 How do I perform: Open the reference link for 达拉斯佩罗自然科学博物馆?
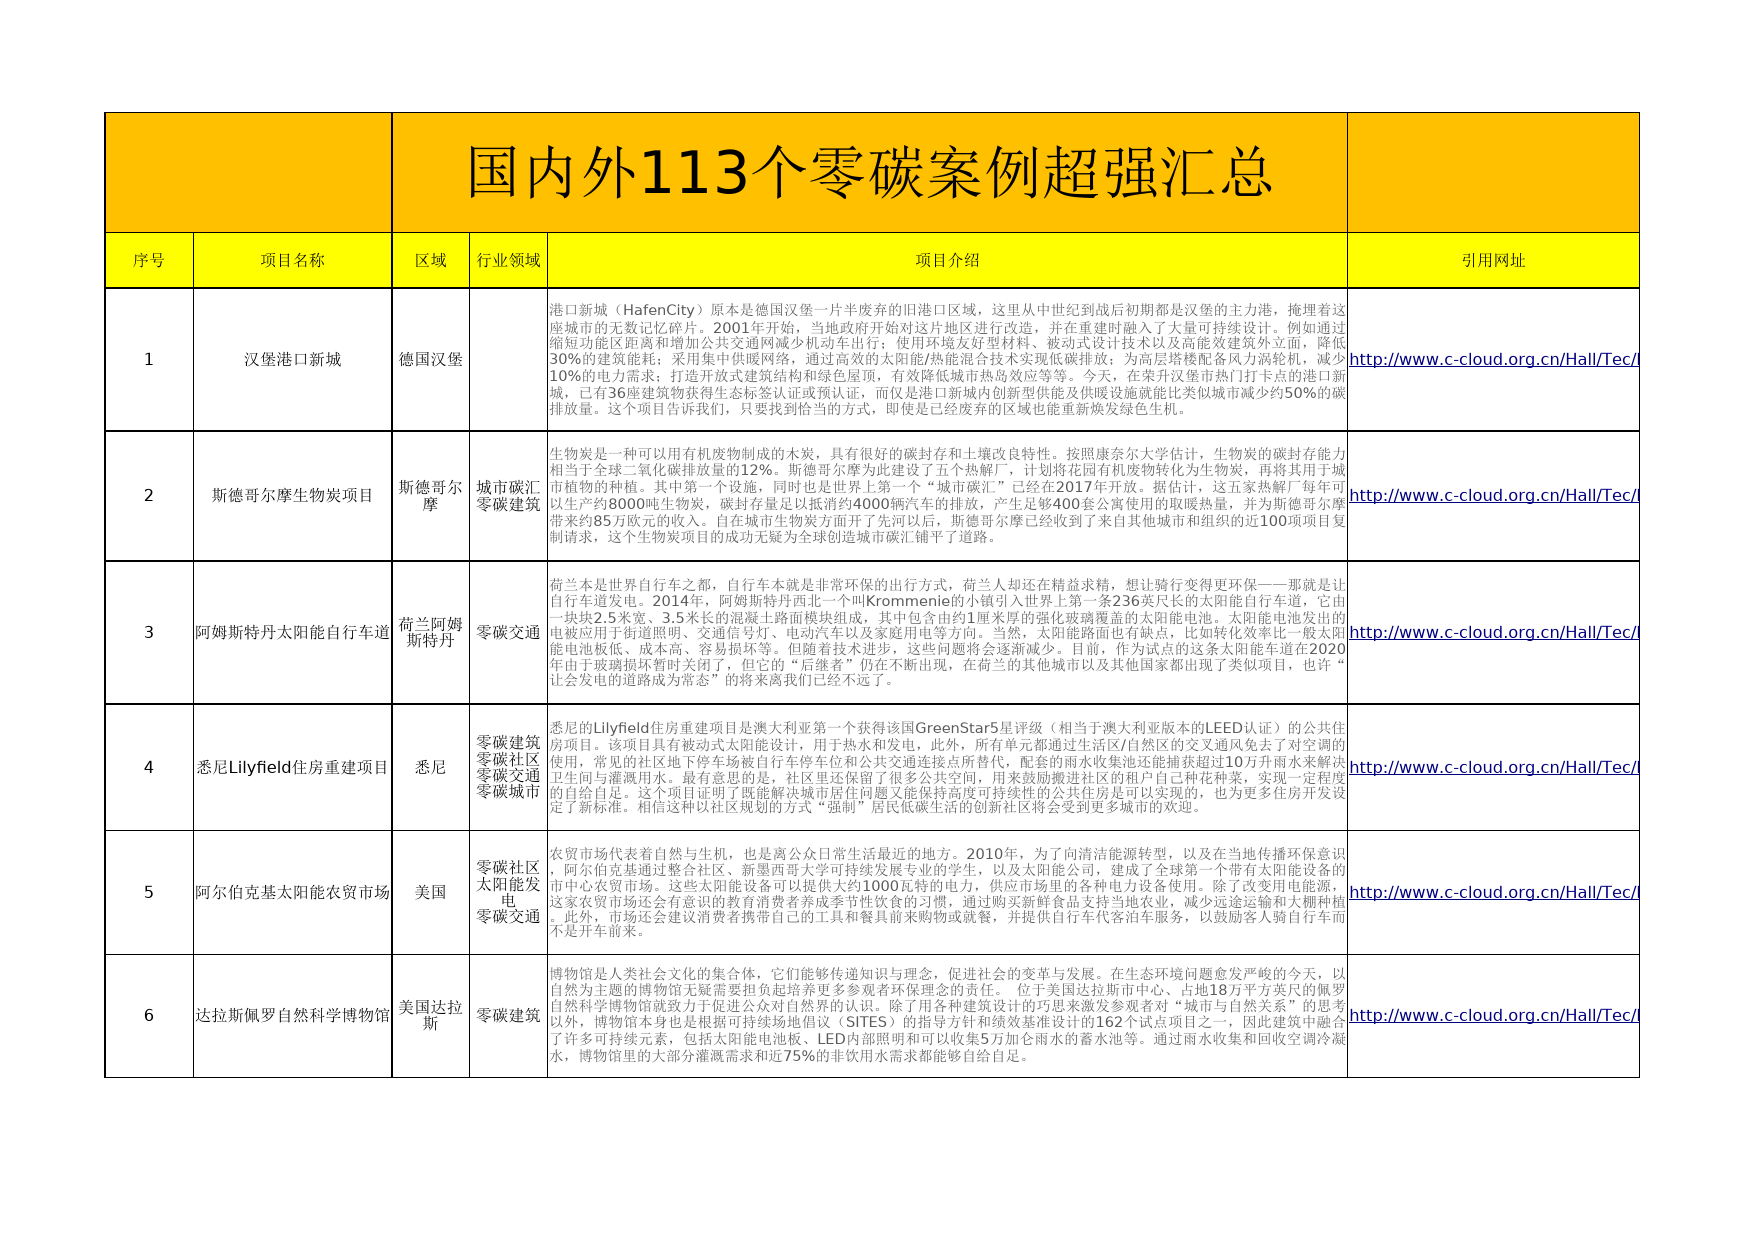tap(1493, 1016)
